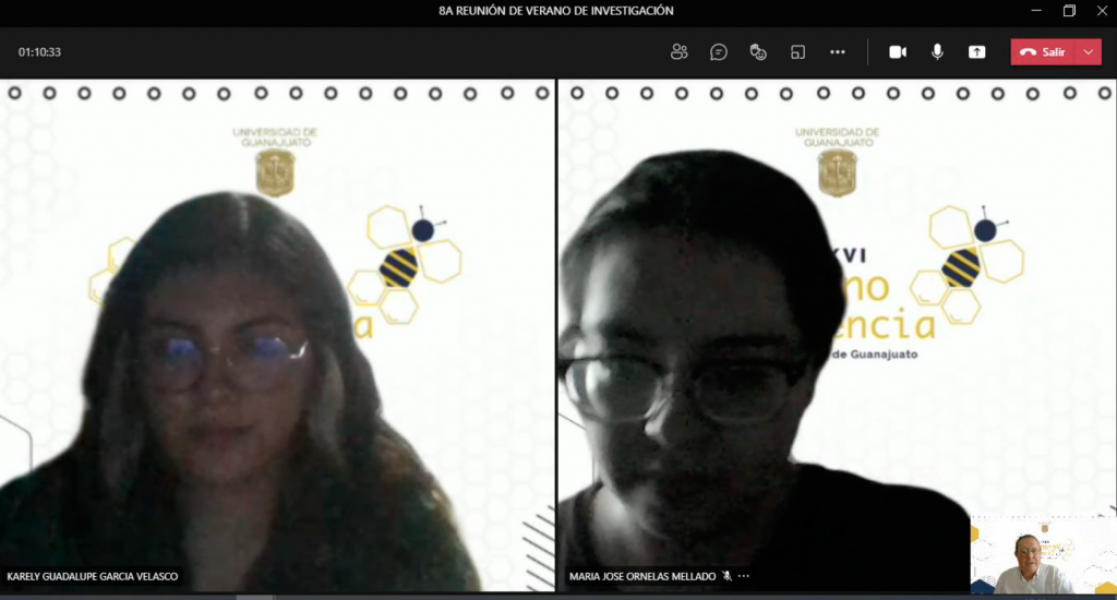Viewport: 1117px width, 600px height.
Task: Share screen content with the tray icon
Action: [977, 52]
